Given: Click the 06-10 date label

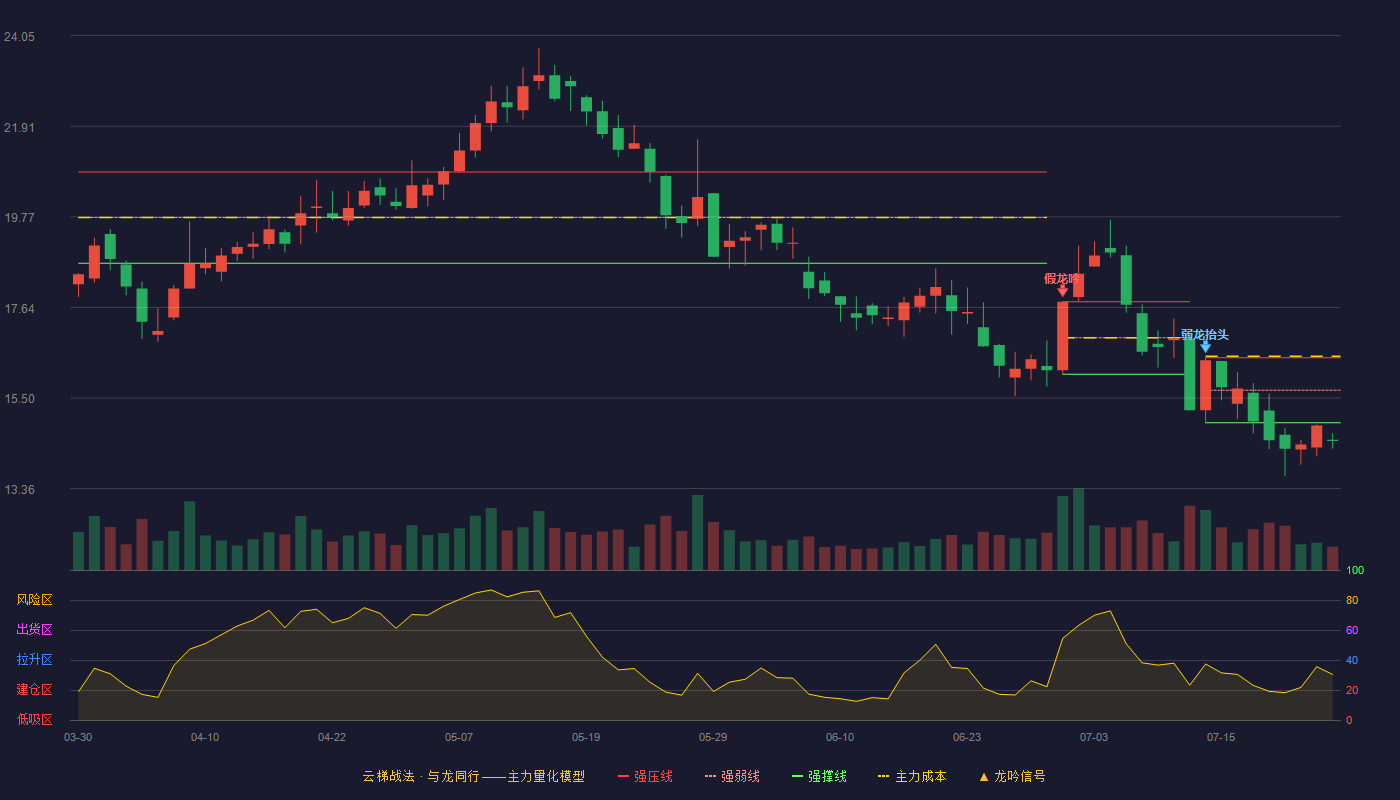Looking at the screenshot, I should [x=840, y=737].
